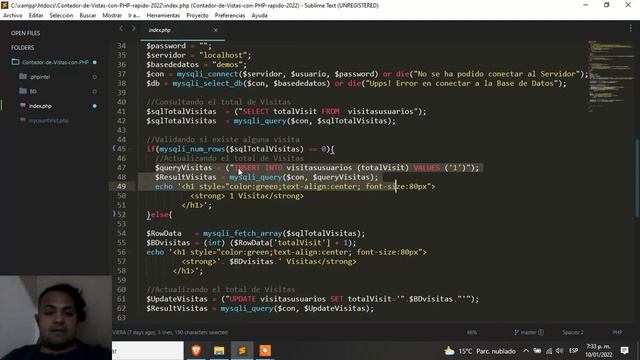Click the git status dot beside index.php

(95, 106)
